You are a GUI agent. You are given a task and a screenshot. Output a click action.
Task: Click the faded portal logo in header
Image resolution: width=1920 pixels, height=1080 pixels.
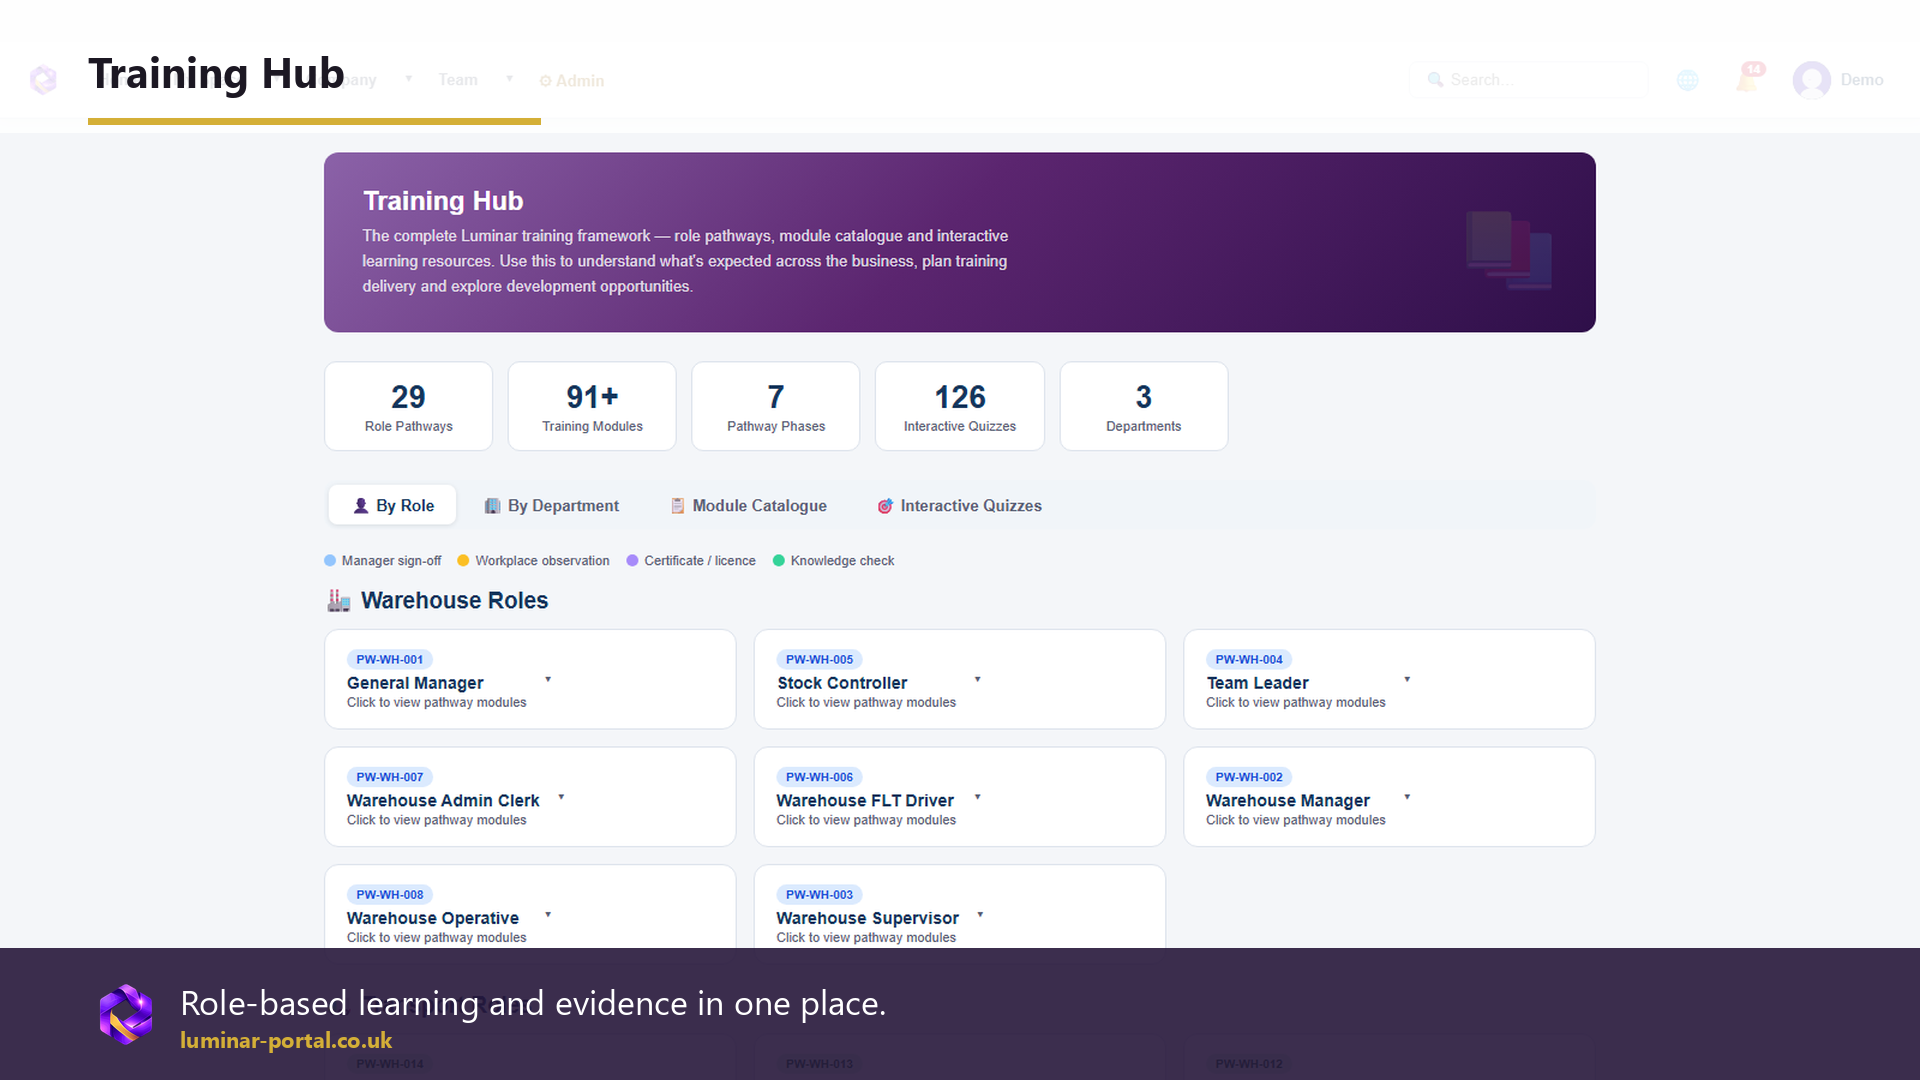(43, 79)
